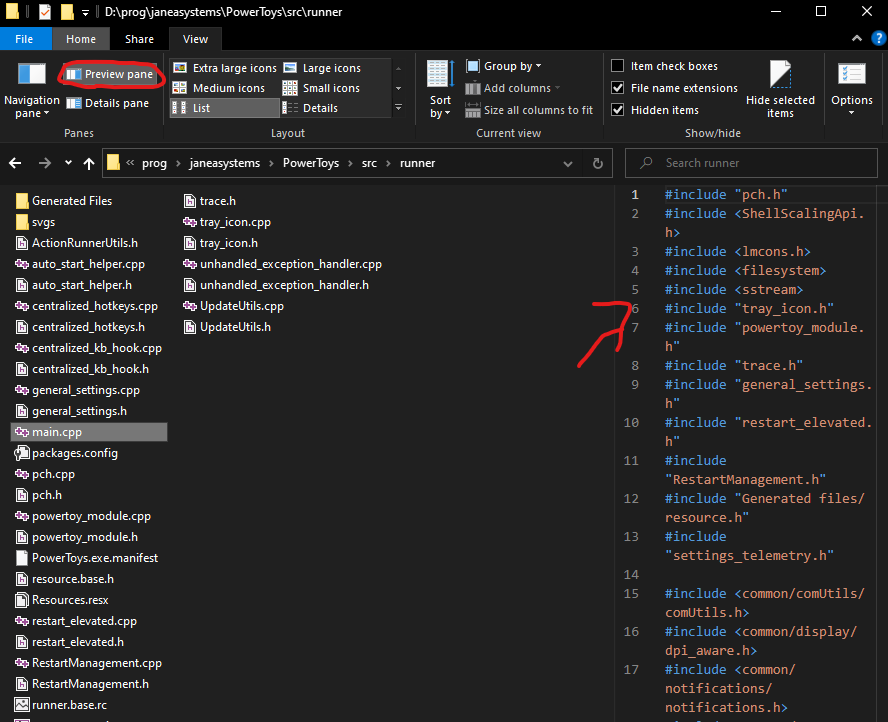Open the File menu
888x722 pixels.
pos(25,38)
